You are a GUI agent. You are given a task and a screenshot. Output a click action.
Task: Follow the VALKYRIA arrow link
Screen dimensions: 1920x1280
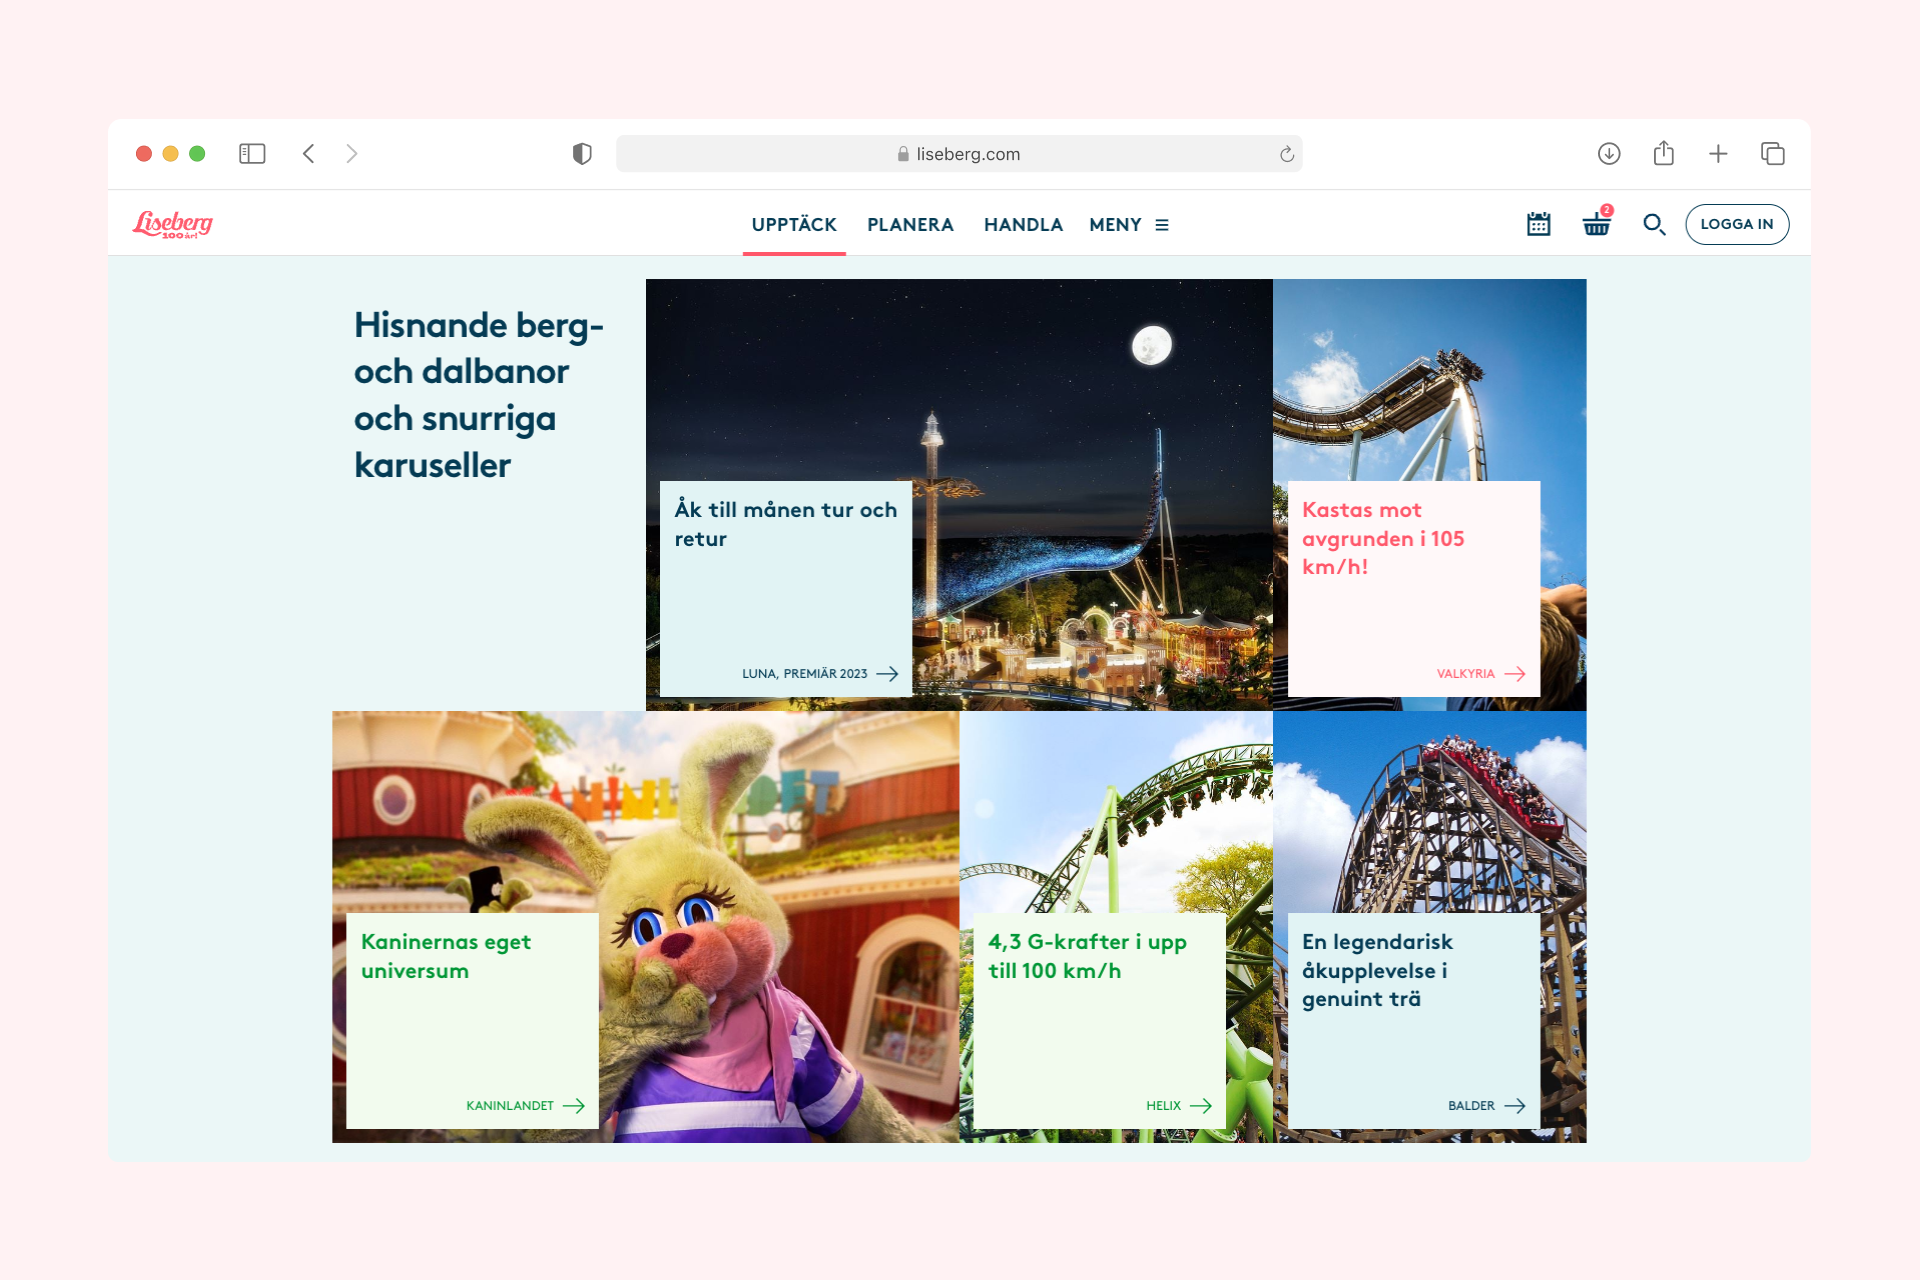point(1481,674)
